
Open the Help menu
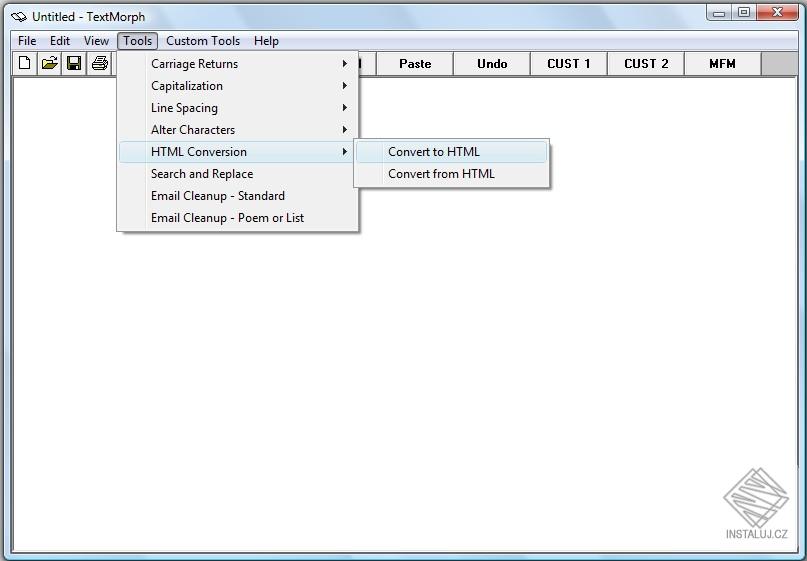[x=266, y=41]
